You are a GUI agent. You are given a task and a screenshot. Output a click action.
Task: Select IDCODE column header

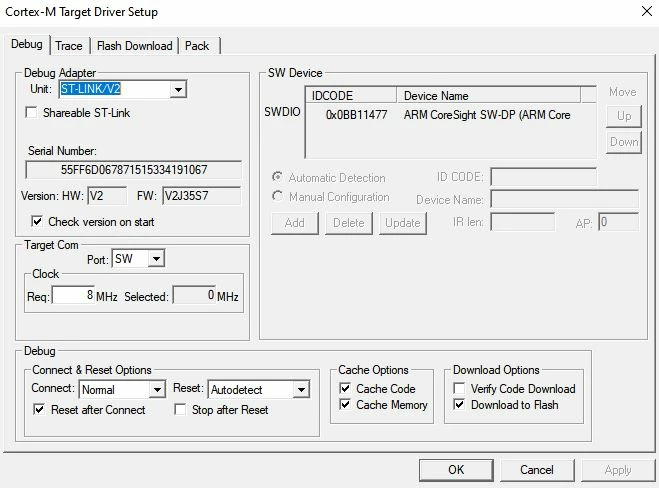351,95
